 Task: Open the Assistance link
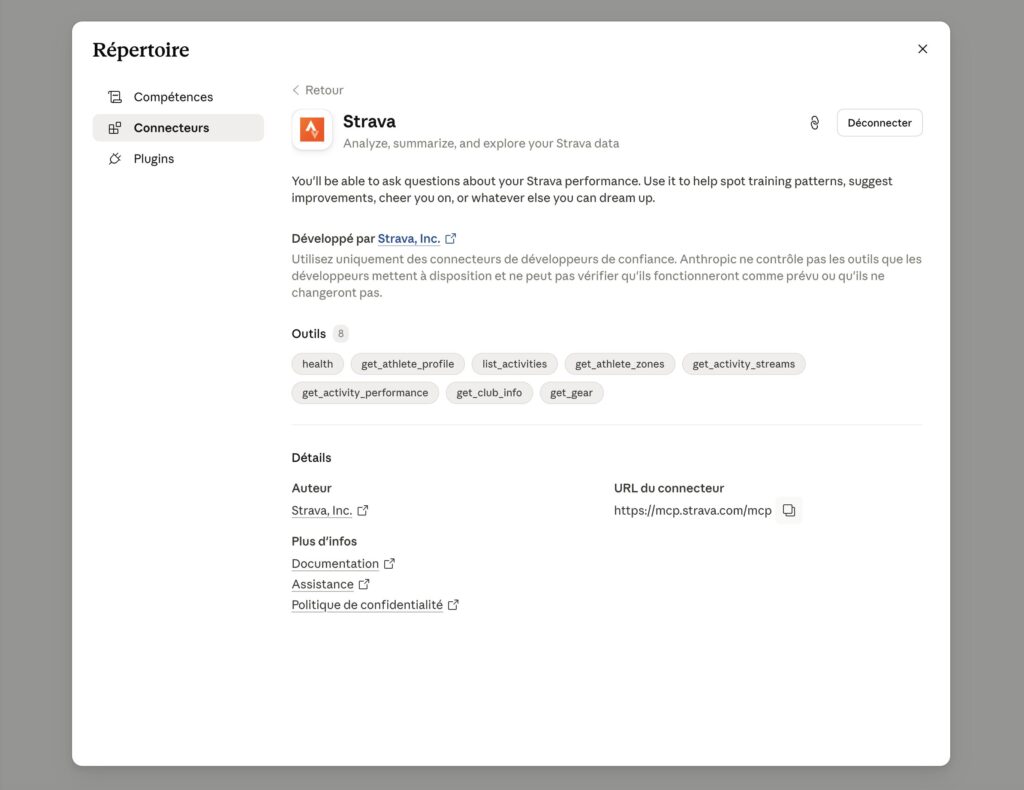pos(323,584)
